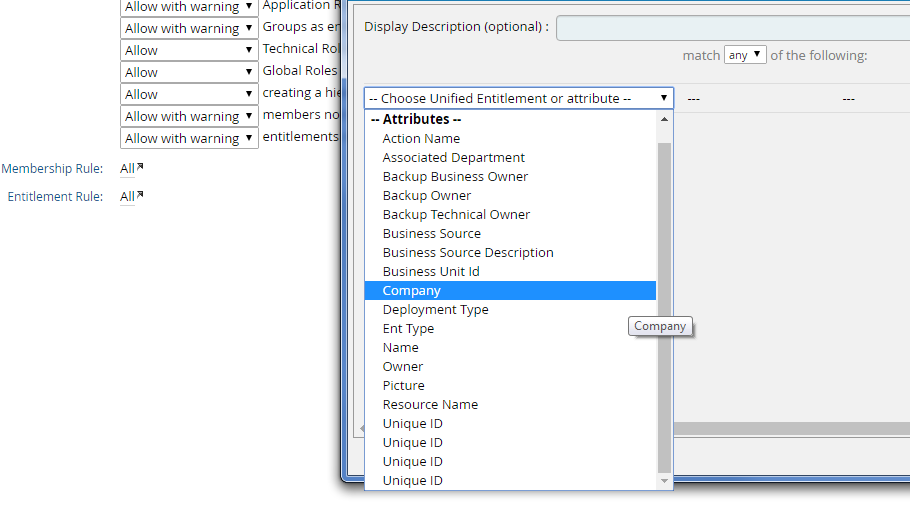The width and height of the screenshot is (910, 517).
Task: Open the match any dropdown
Action: tap(745, 55)
